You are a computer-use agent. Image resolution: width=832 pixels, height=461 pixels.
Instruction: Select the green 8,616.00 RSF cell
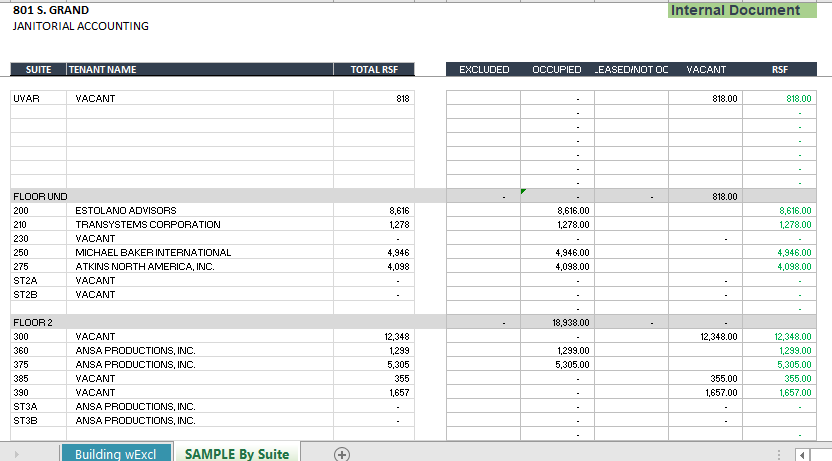tap(779, 211)
